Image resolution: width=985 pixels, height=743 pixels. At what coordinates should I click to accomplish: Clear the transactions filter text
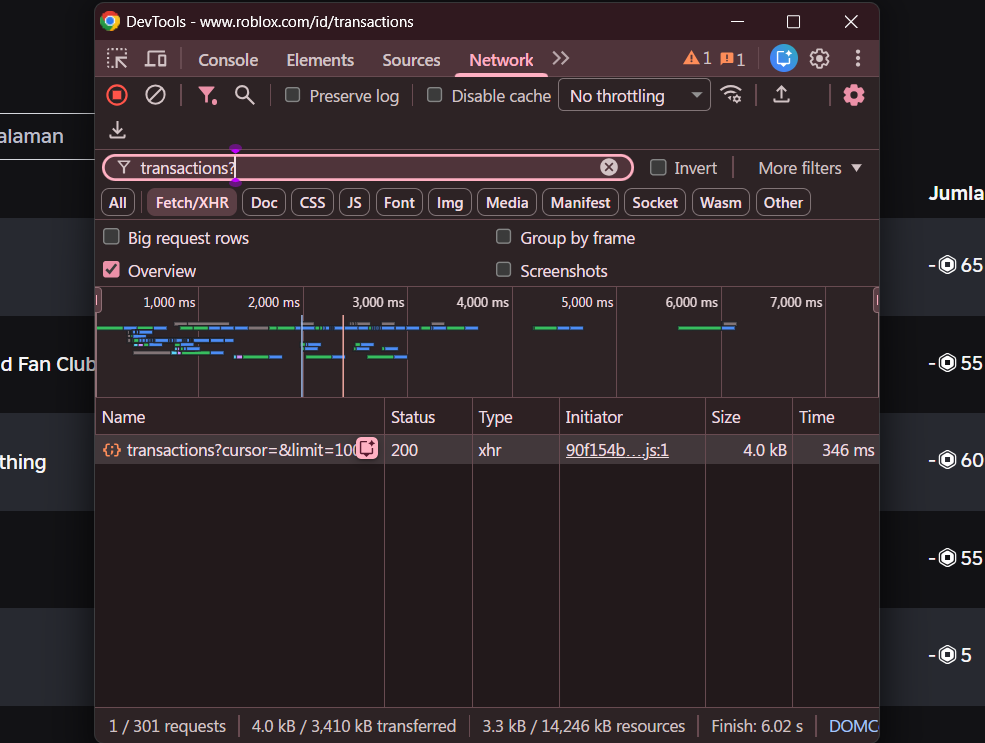point(609,167)
